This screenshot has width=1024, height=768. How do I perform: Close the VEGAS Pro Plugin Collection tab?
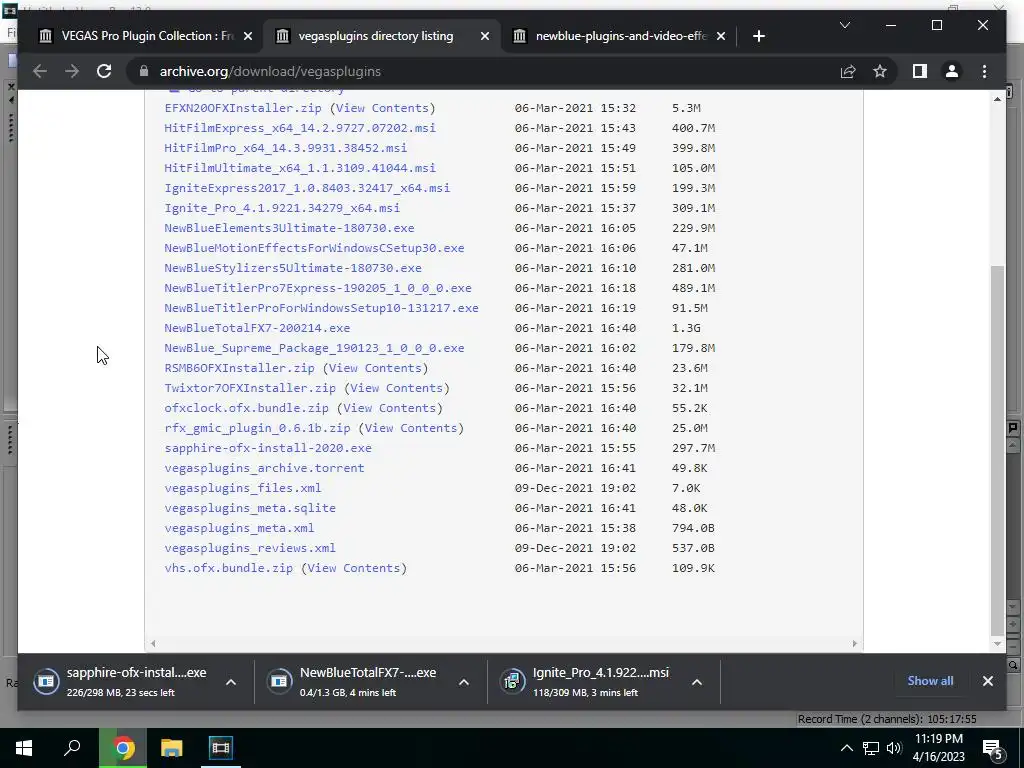248,37
